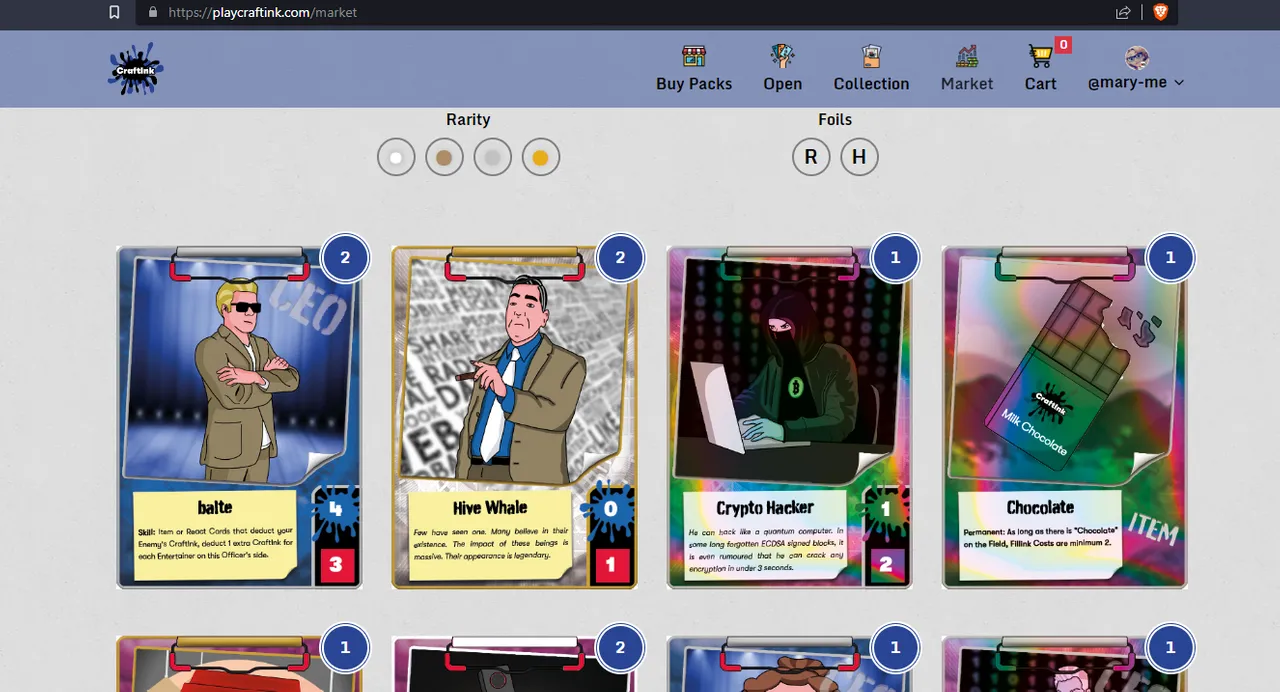1280x692 pixels.
Task: Open the Crypto Hacker card
Action: (x=789, y=417)
